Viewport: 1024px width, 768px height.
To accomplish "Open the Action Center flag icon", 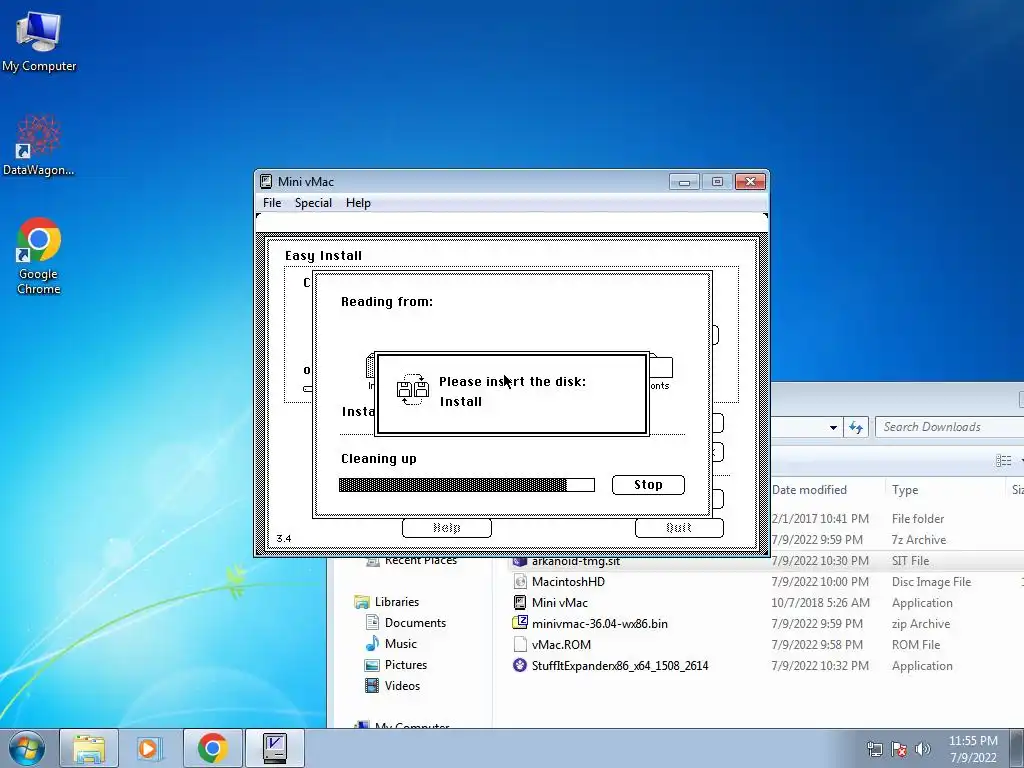I will click(x=899, y=749).
